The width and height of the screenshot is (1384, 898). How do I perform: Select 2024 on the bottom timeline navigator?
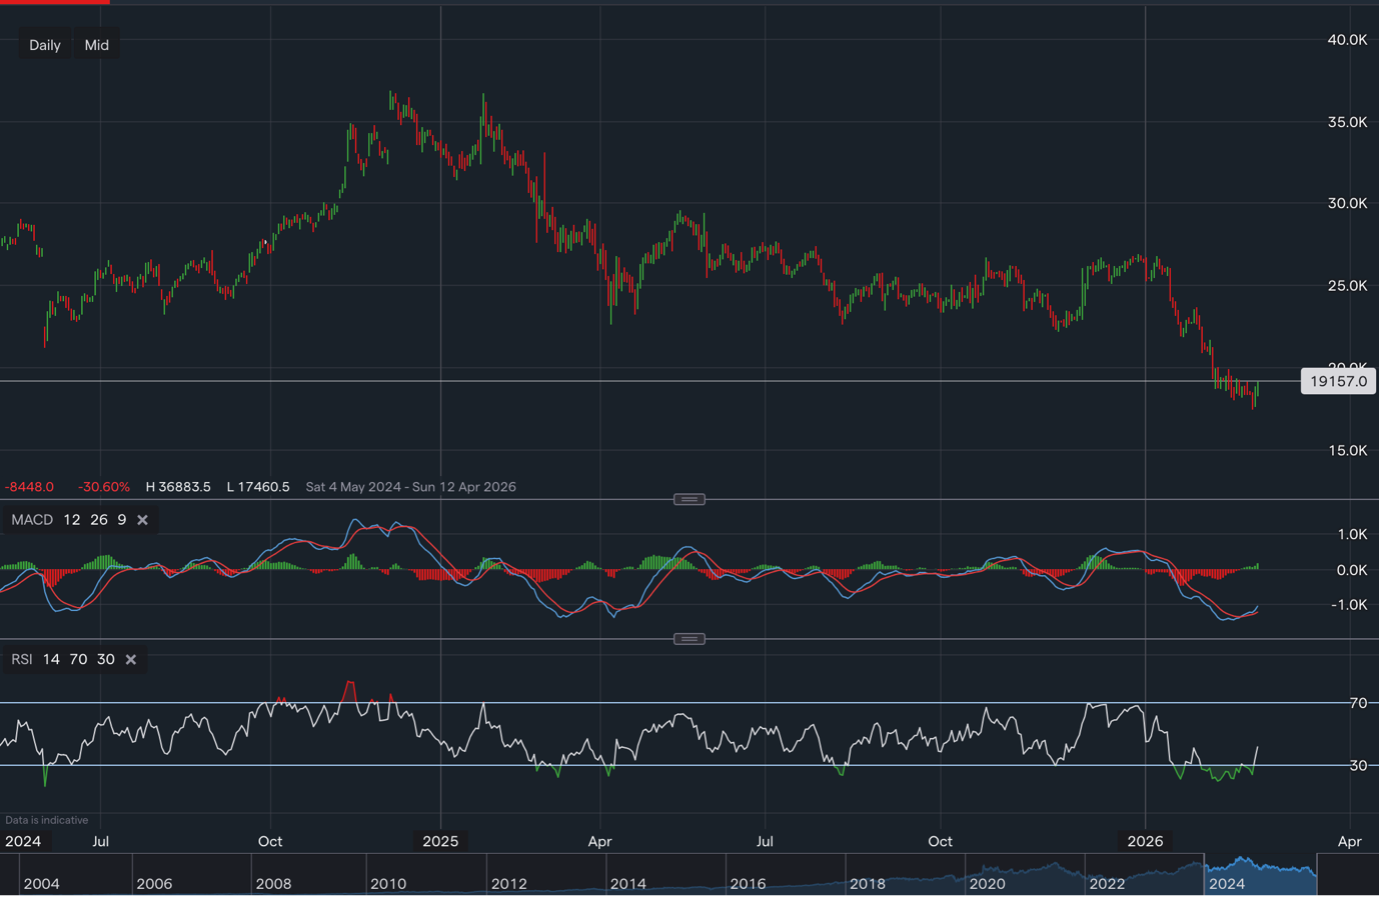click(1225, 884)
